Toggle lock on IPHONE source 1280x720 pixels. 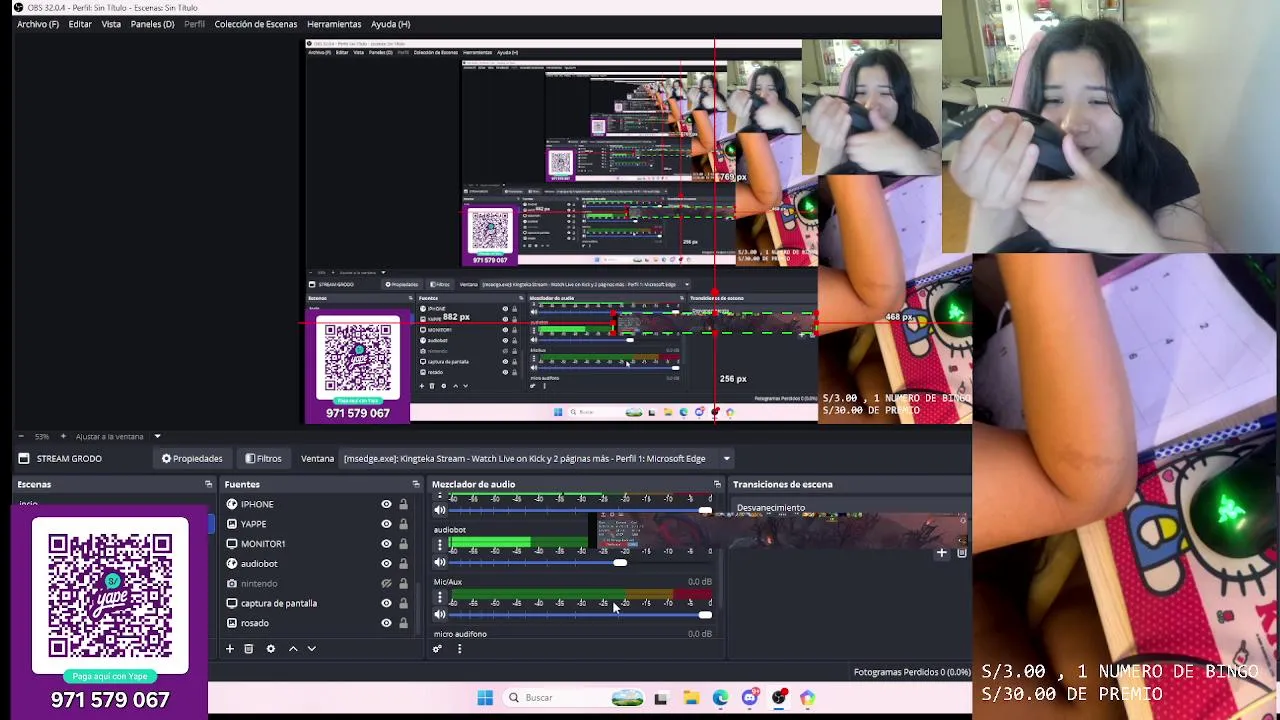point(403,504)
